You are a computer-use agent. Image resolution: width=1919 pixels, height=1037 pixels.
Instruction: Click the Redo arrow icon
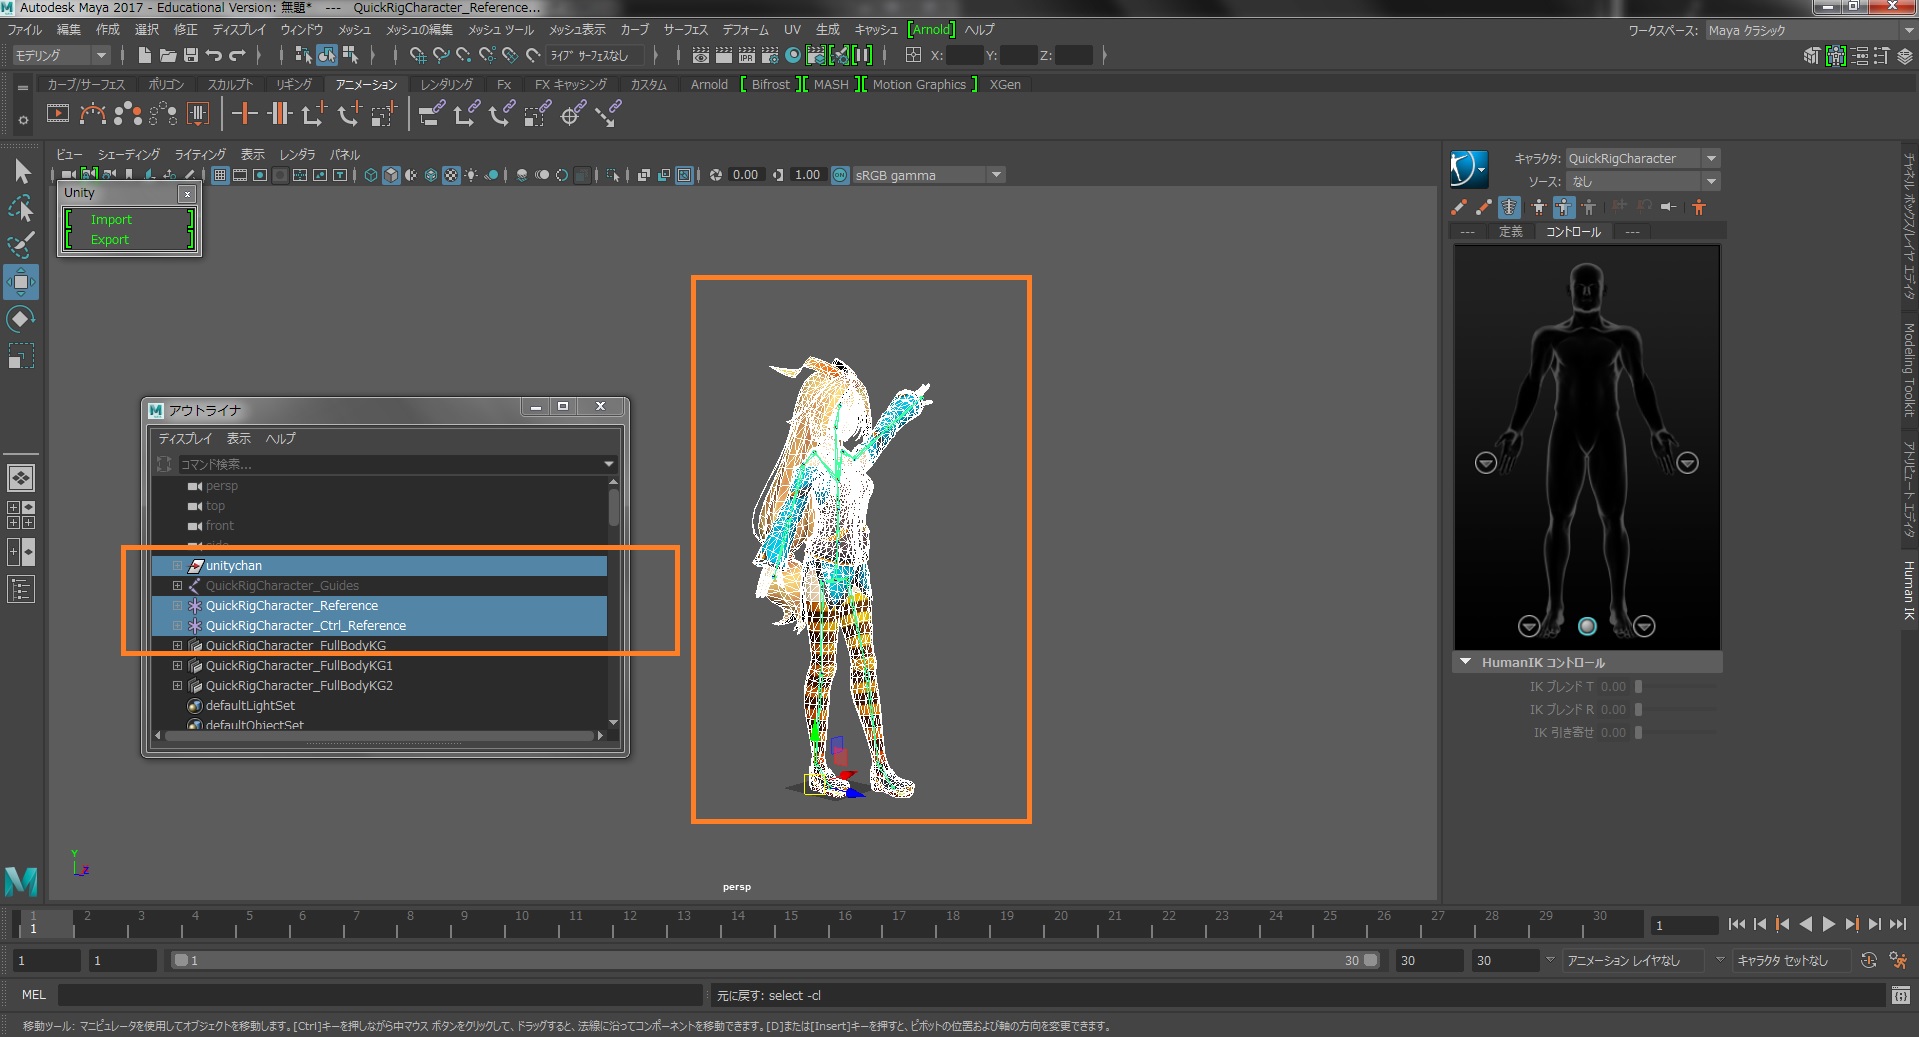point(237,55)
